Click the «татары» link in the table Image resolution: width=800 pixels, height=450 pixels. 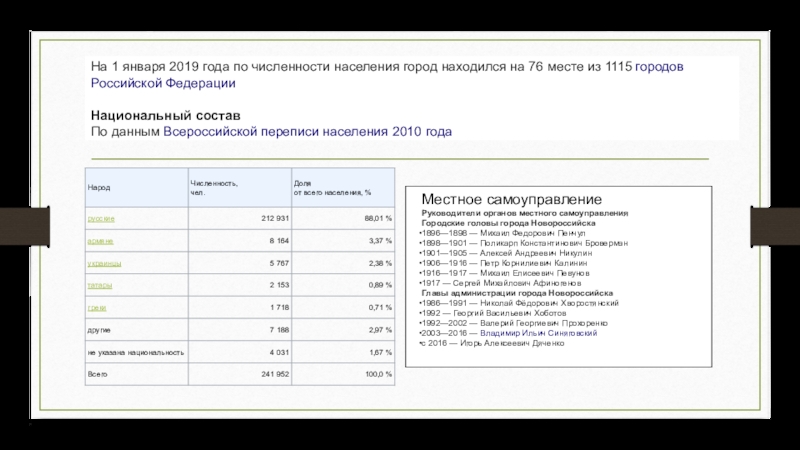(101, 287)
